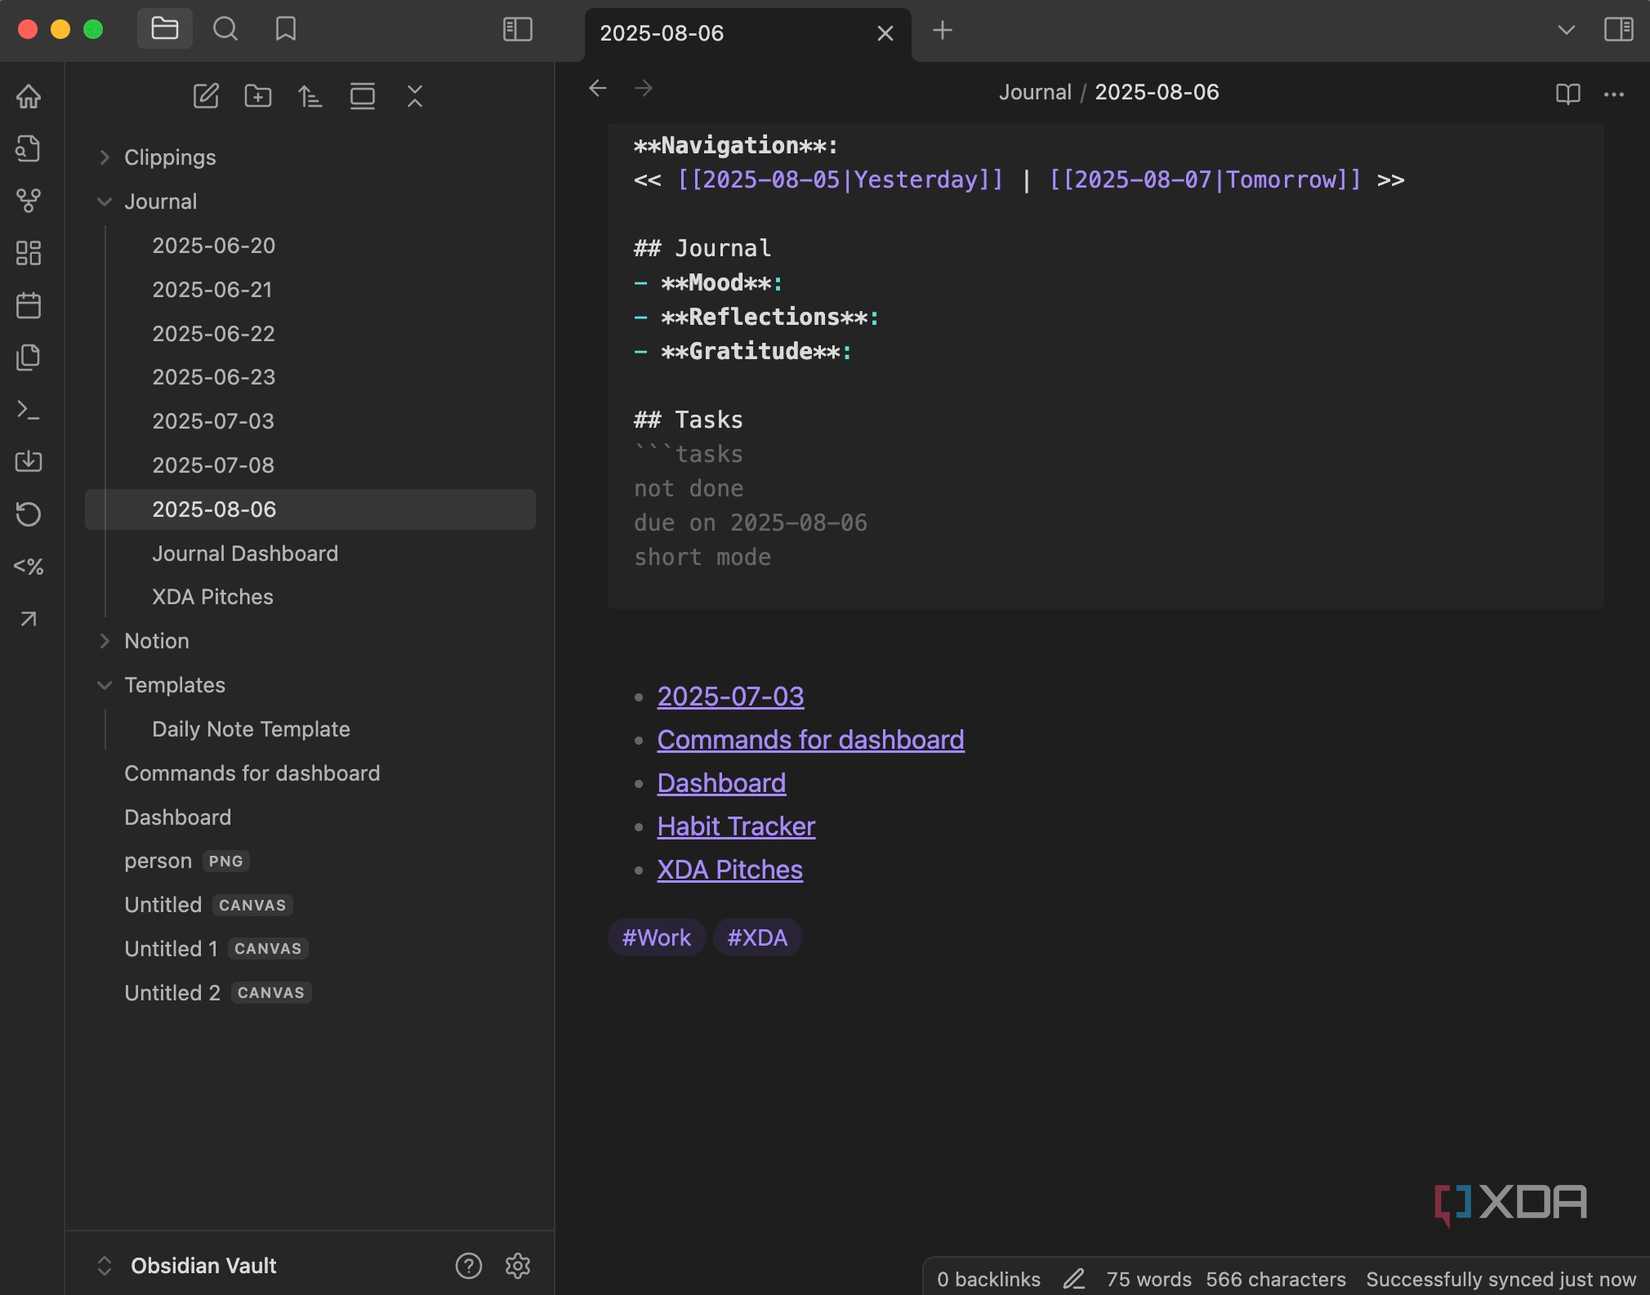Open the 2025-06-23 note in the file tree
1650x1295 pixels.
(x=213, y=377)
